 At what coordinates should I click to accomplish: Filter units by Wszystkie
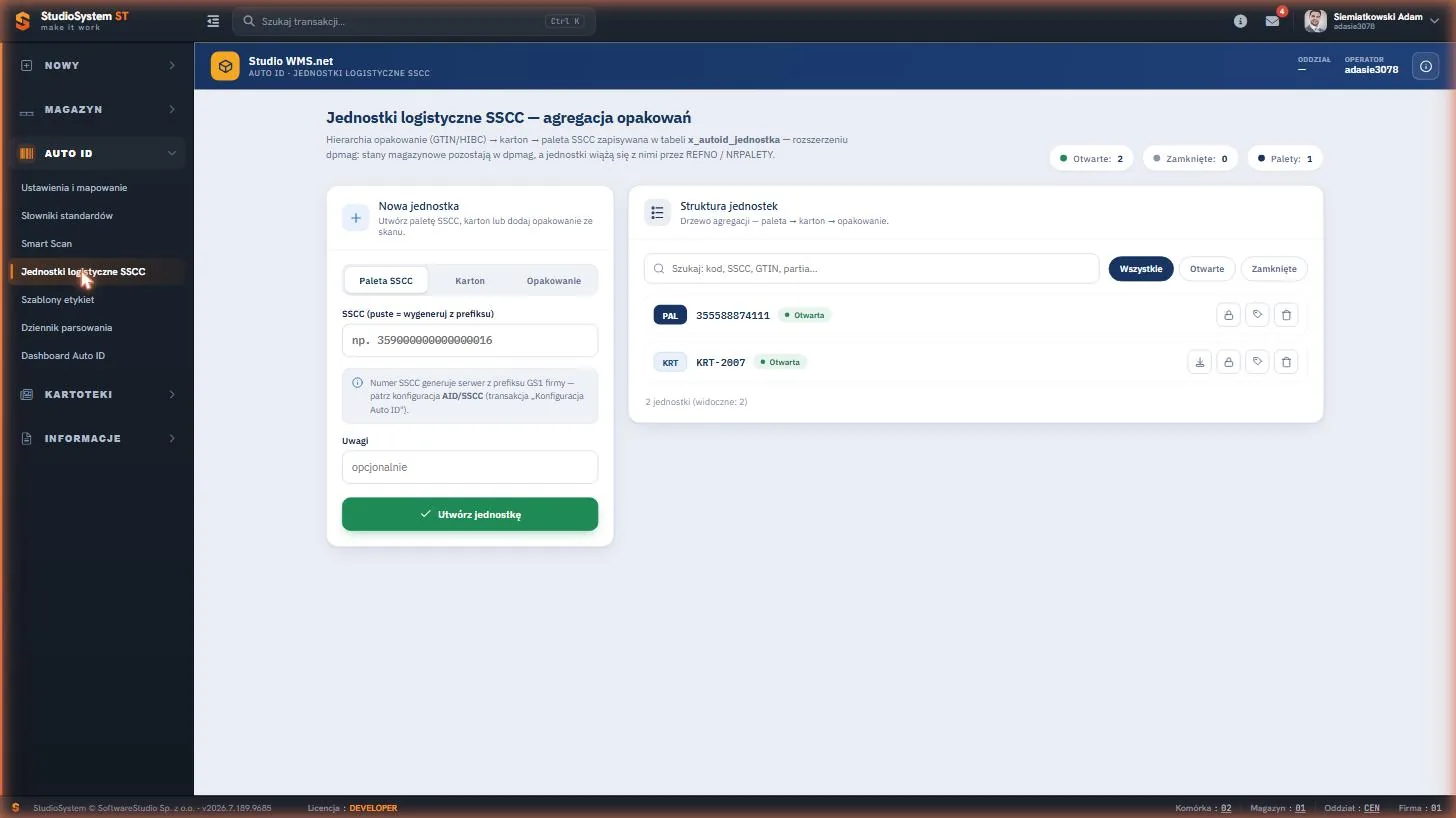1141,268
